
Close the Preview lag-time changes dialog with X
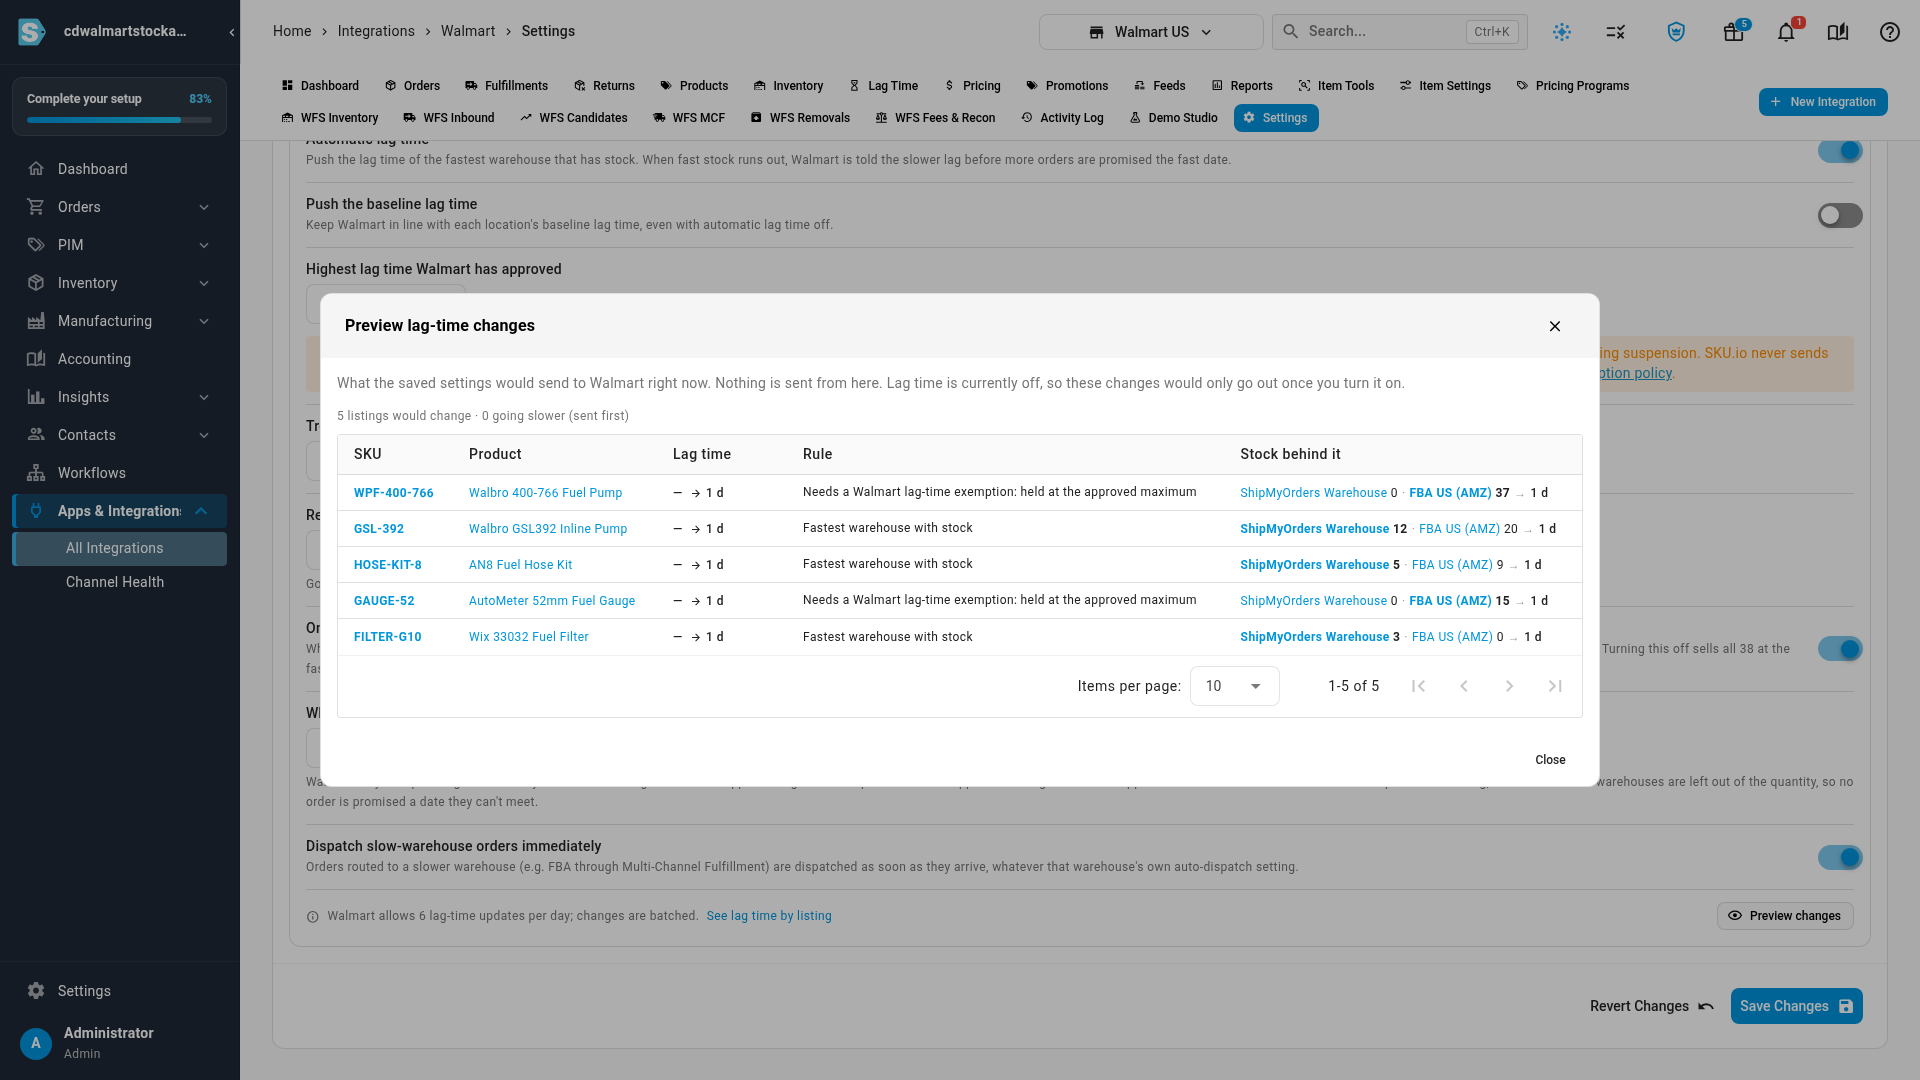[1554, 326]
